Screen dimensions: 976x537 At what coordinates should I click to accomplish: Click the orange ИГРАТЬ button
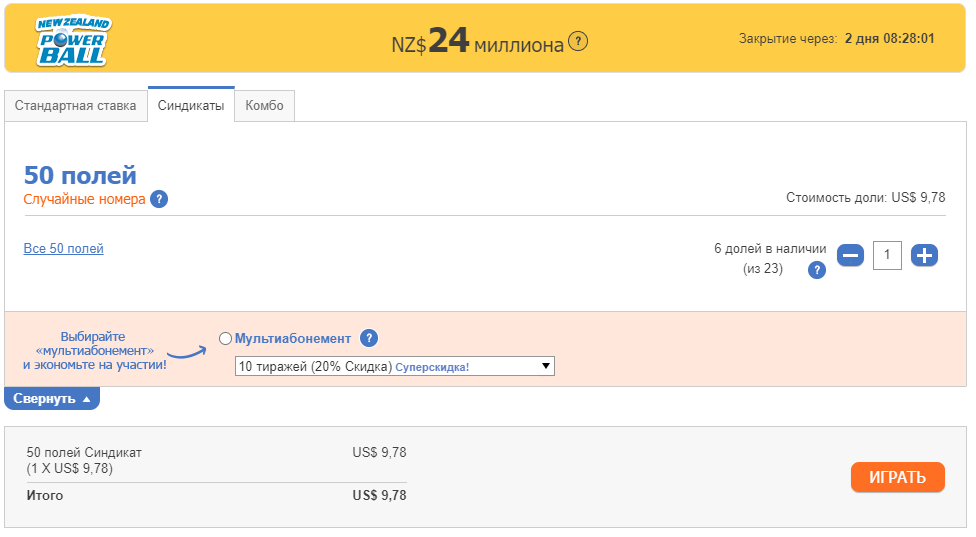[x=898, y=477]
